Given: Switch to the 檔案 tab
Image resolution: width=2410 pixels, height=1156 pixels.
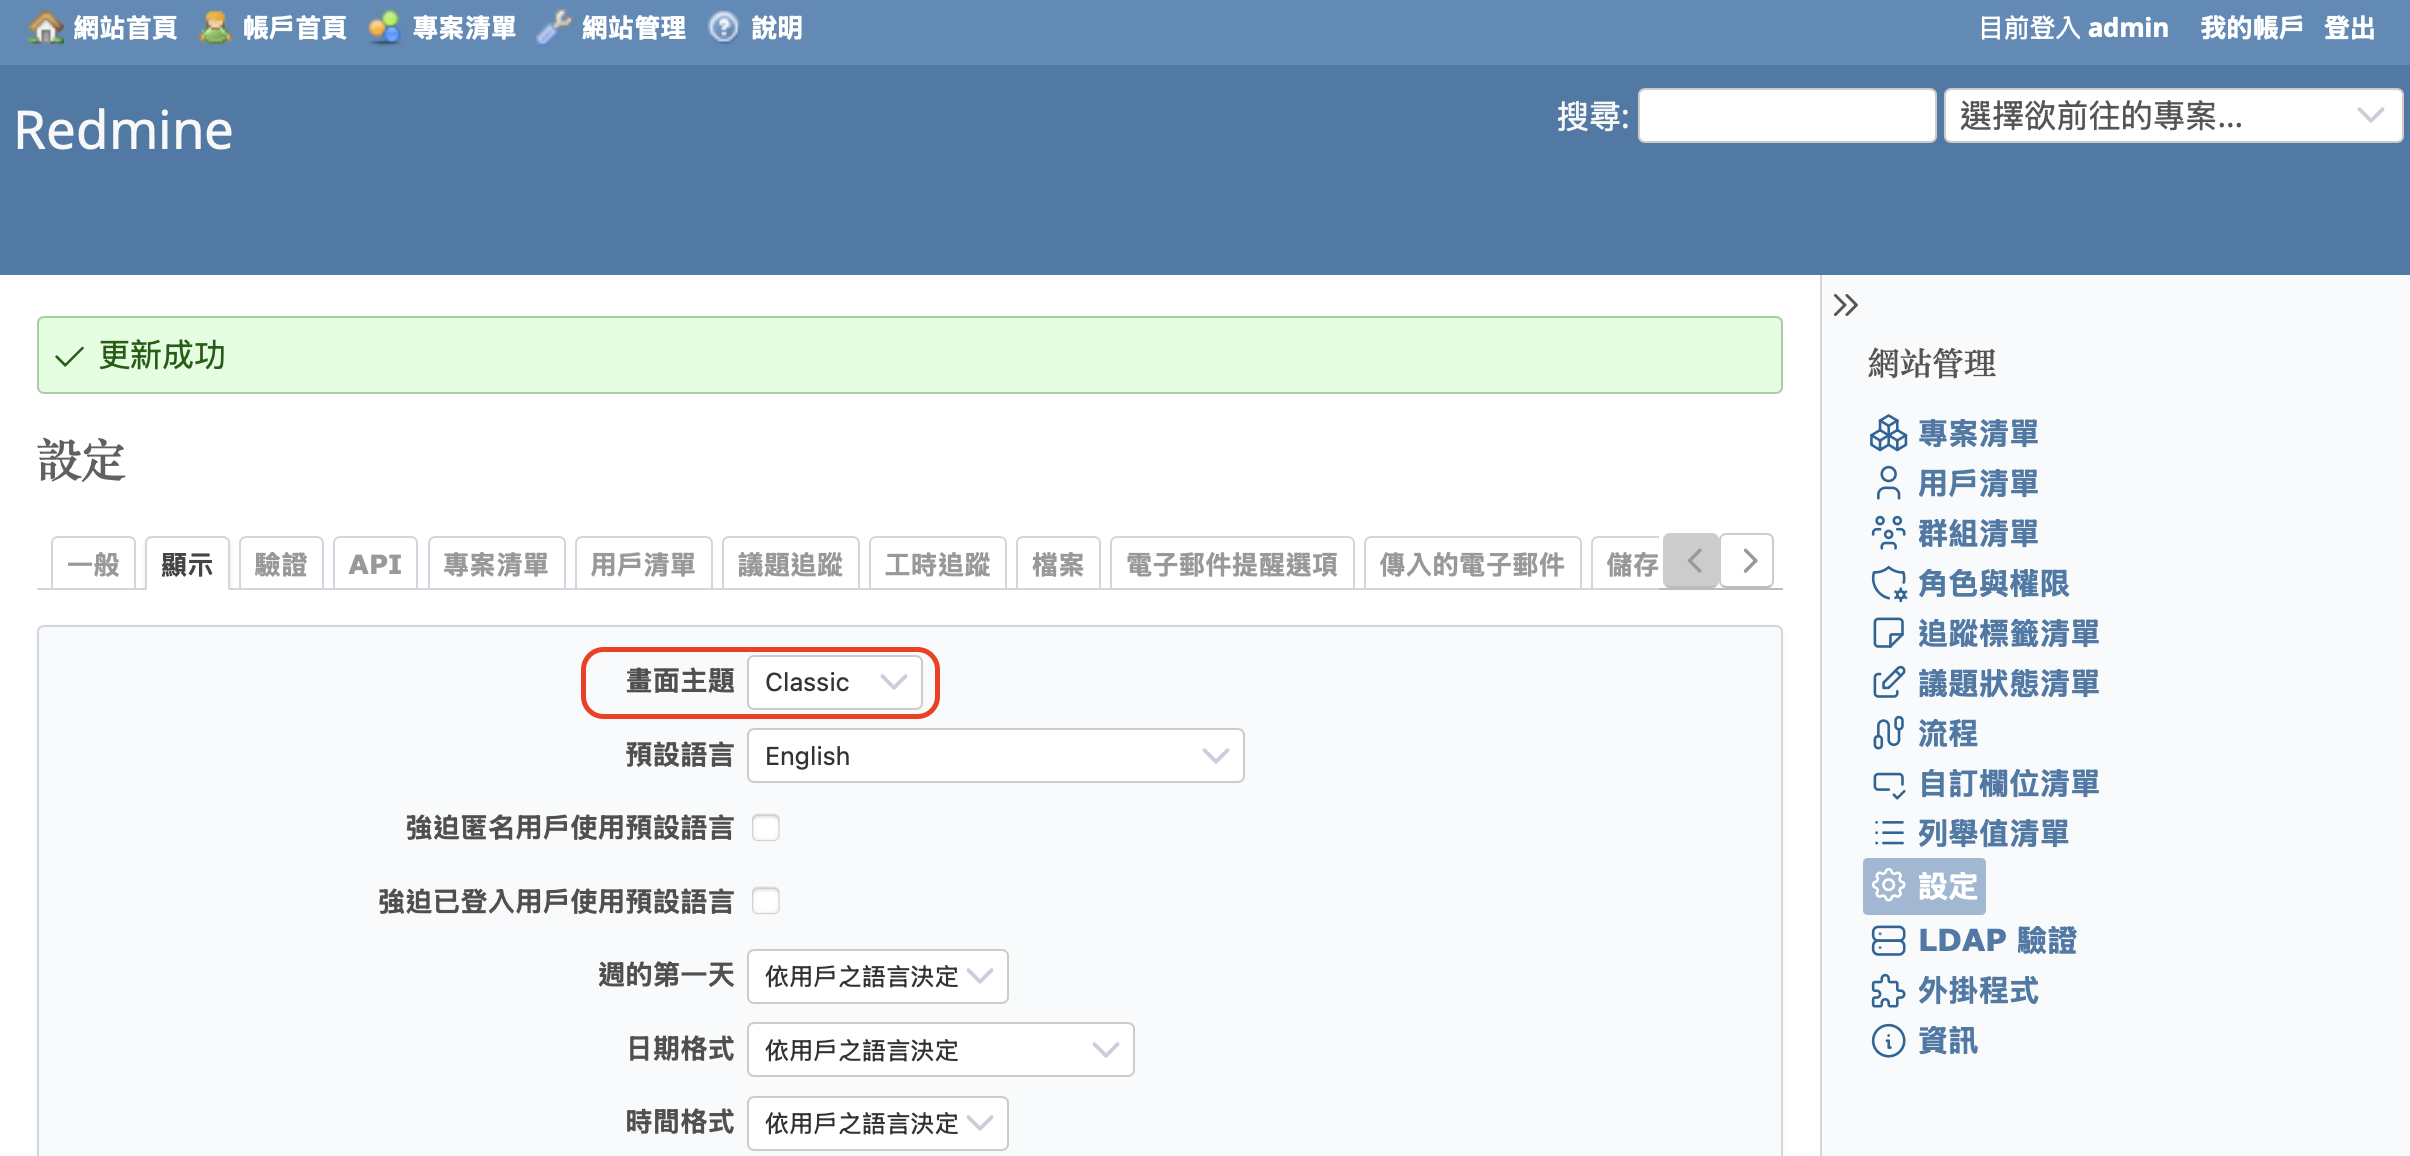Looking at the screenshot, I should click(x=1058, y=564).
